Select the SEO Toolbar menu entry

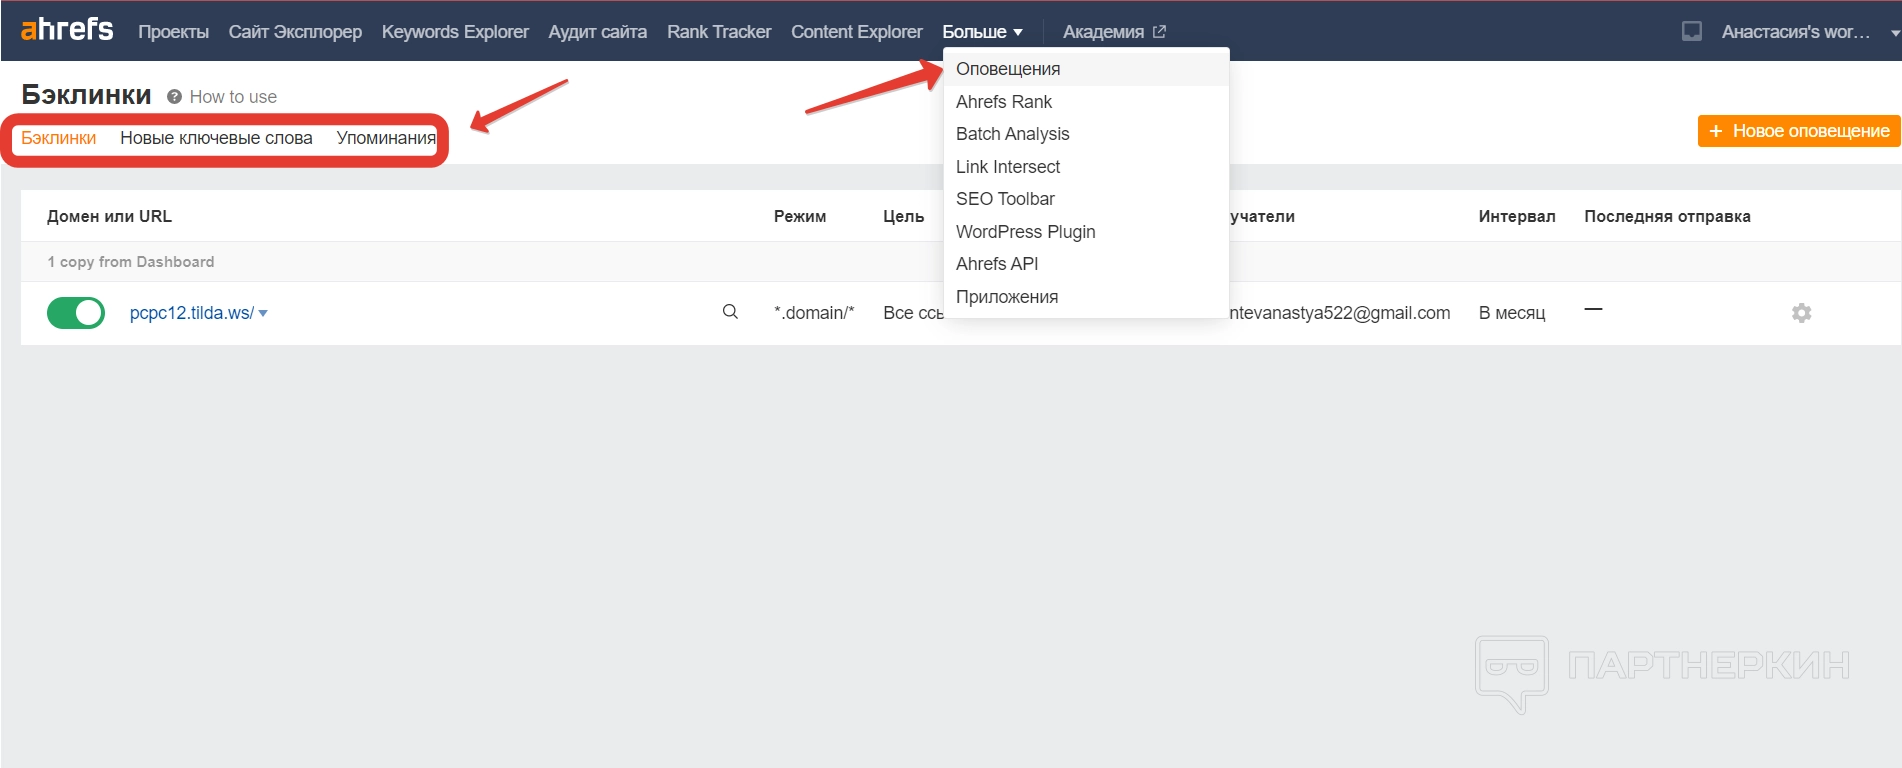pos(1005,199)
